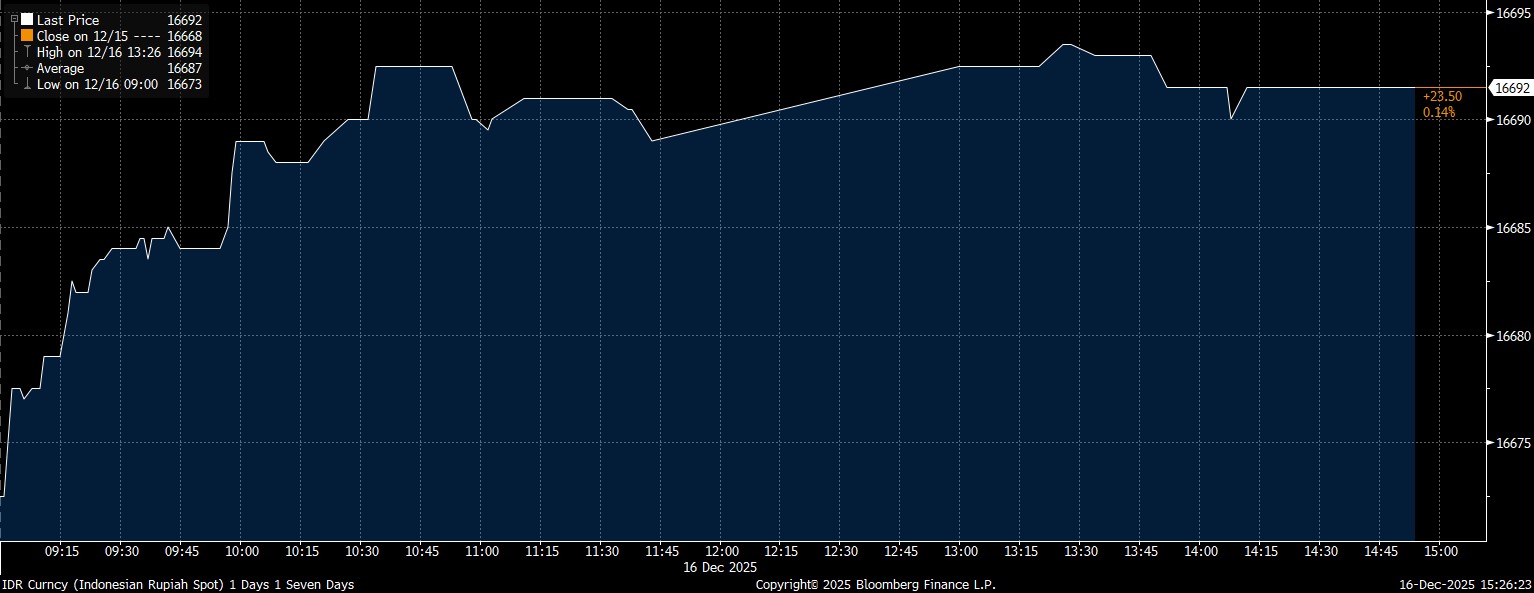
Task: Select the Low marker icon in legend
Action: (27, 84)
